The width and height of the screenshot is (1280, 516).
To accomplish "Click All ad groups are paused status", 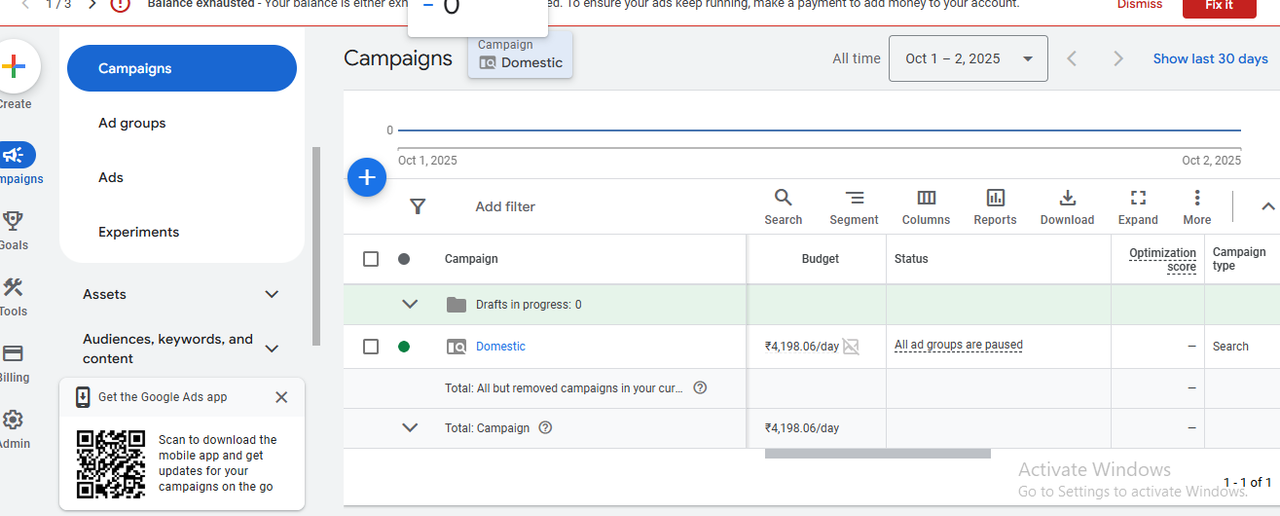I will (x=959, y=345).
